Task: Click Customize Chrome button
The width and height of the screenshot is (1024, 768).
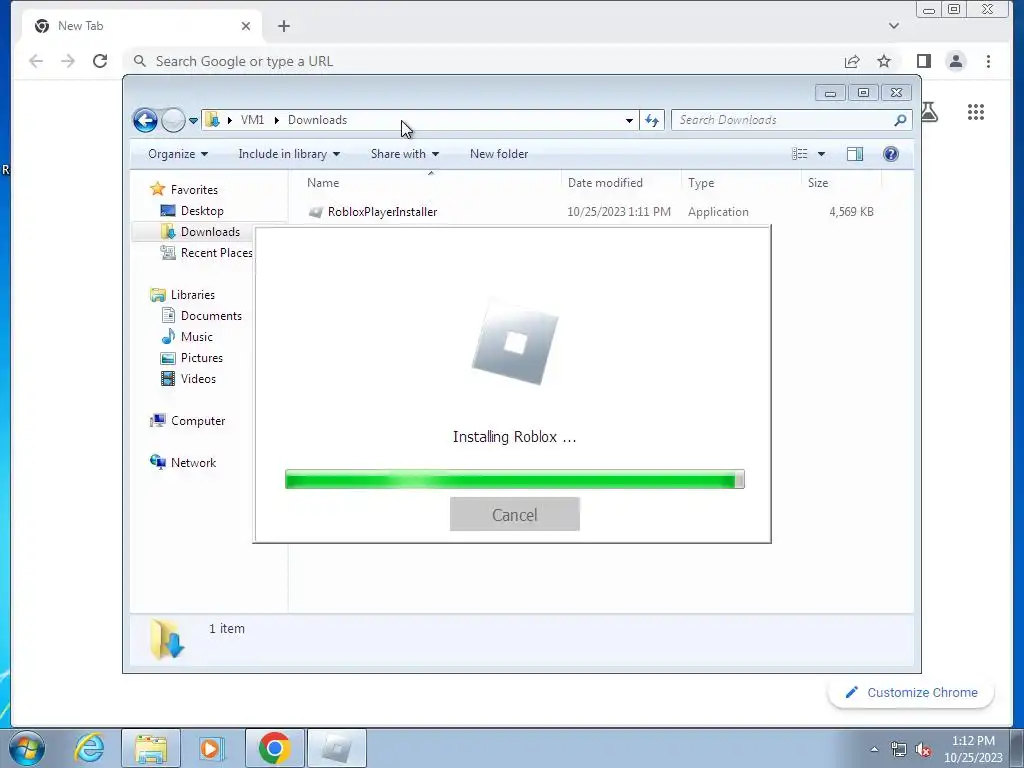Action: pos(911,692)
